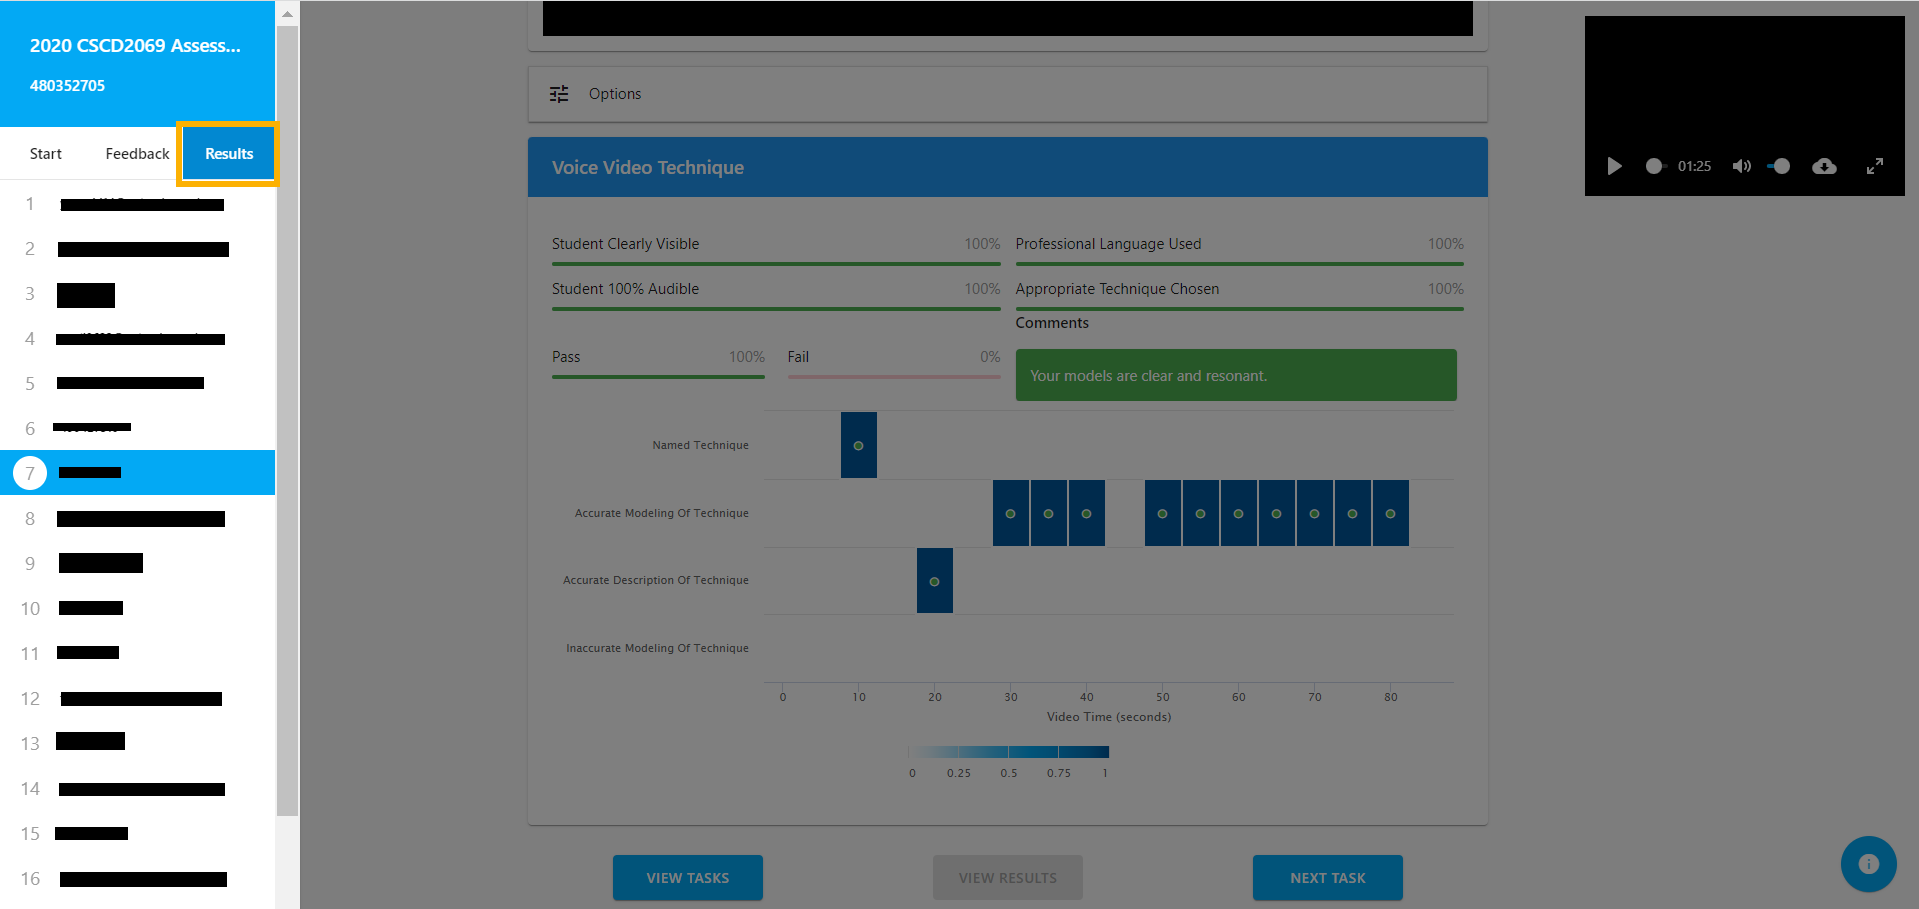Click the Accurate Modeling marker at 40 seconds
This screenshot has height=909, width=1919.
[1087, 513]
